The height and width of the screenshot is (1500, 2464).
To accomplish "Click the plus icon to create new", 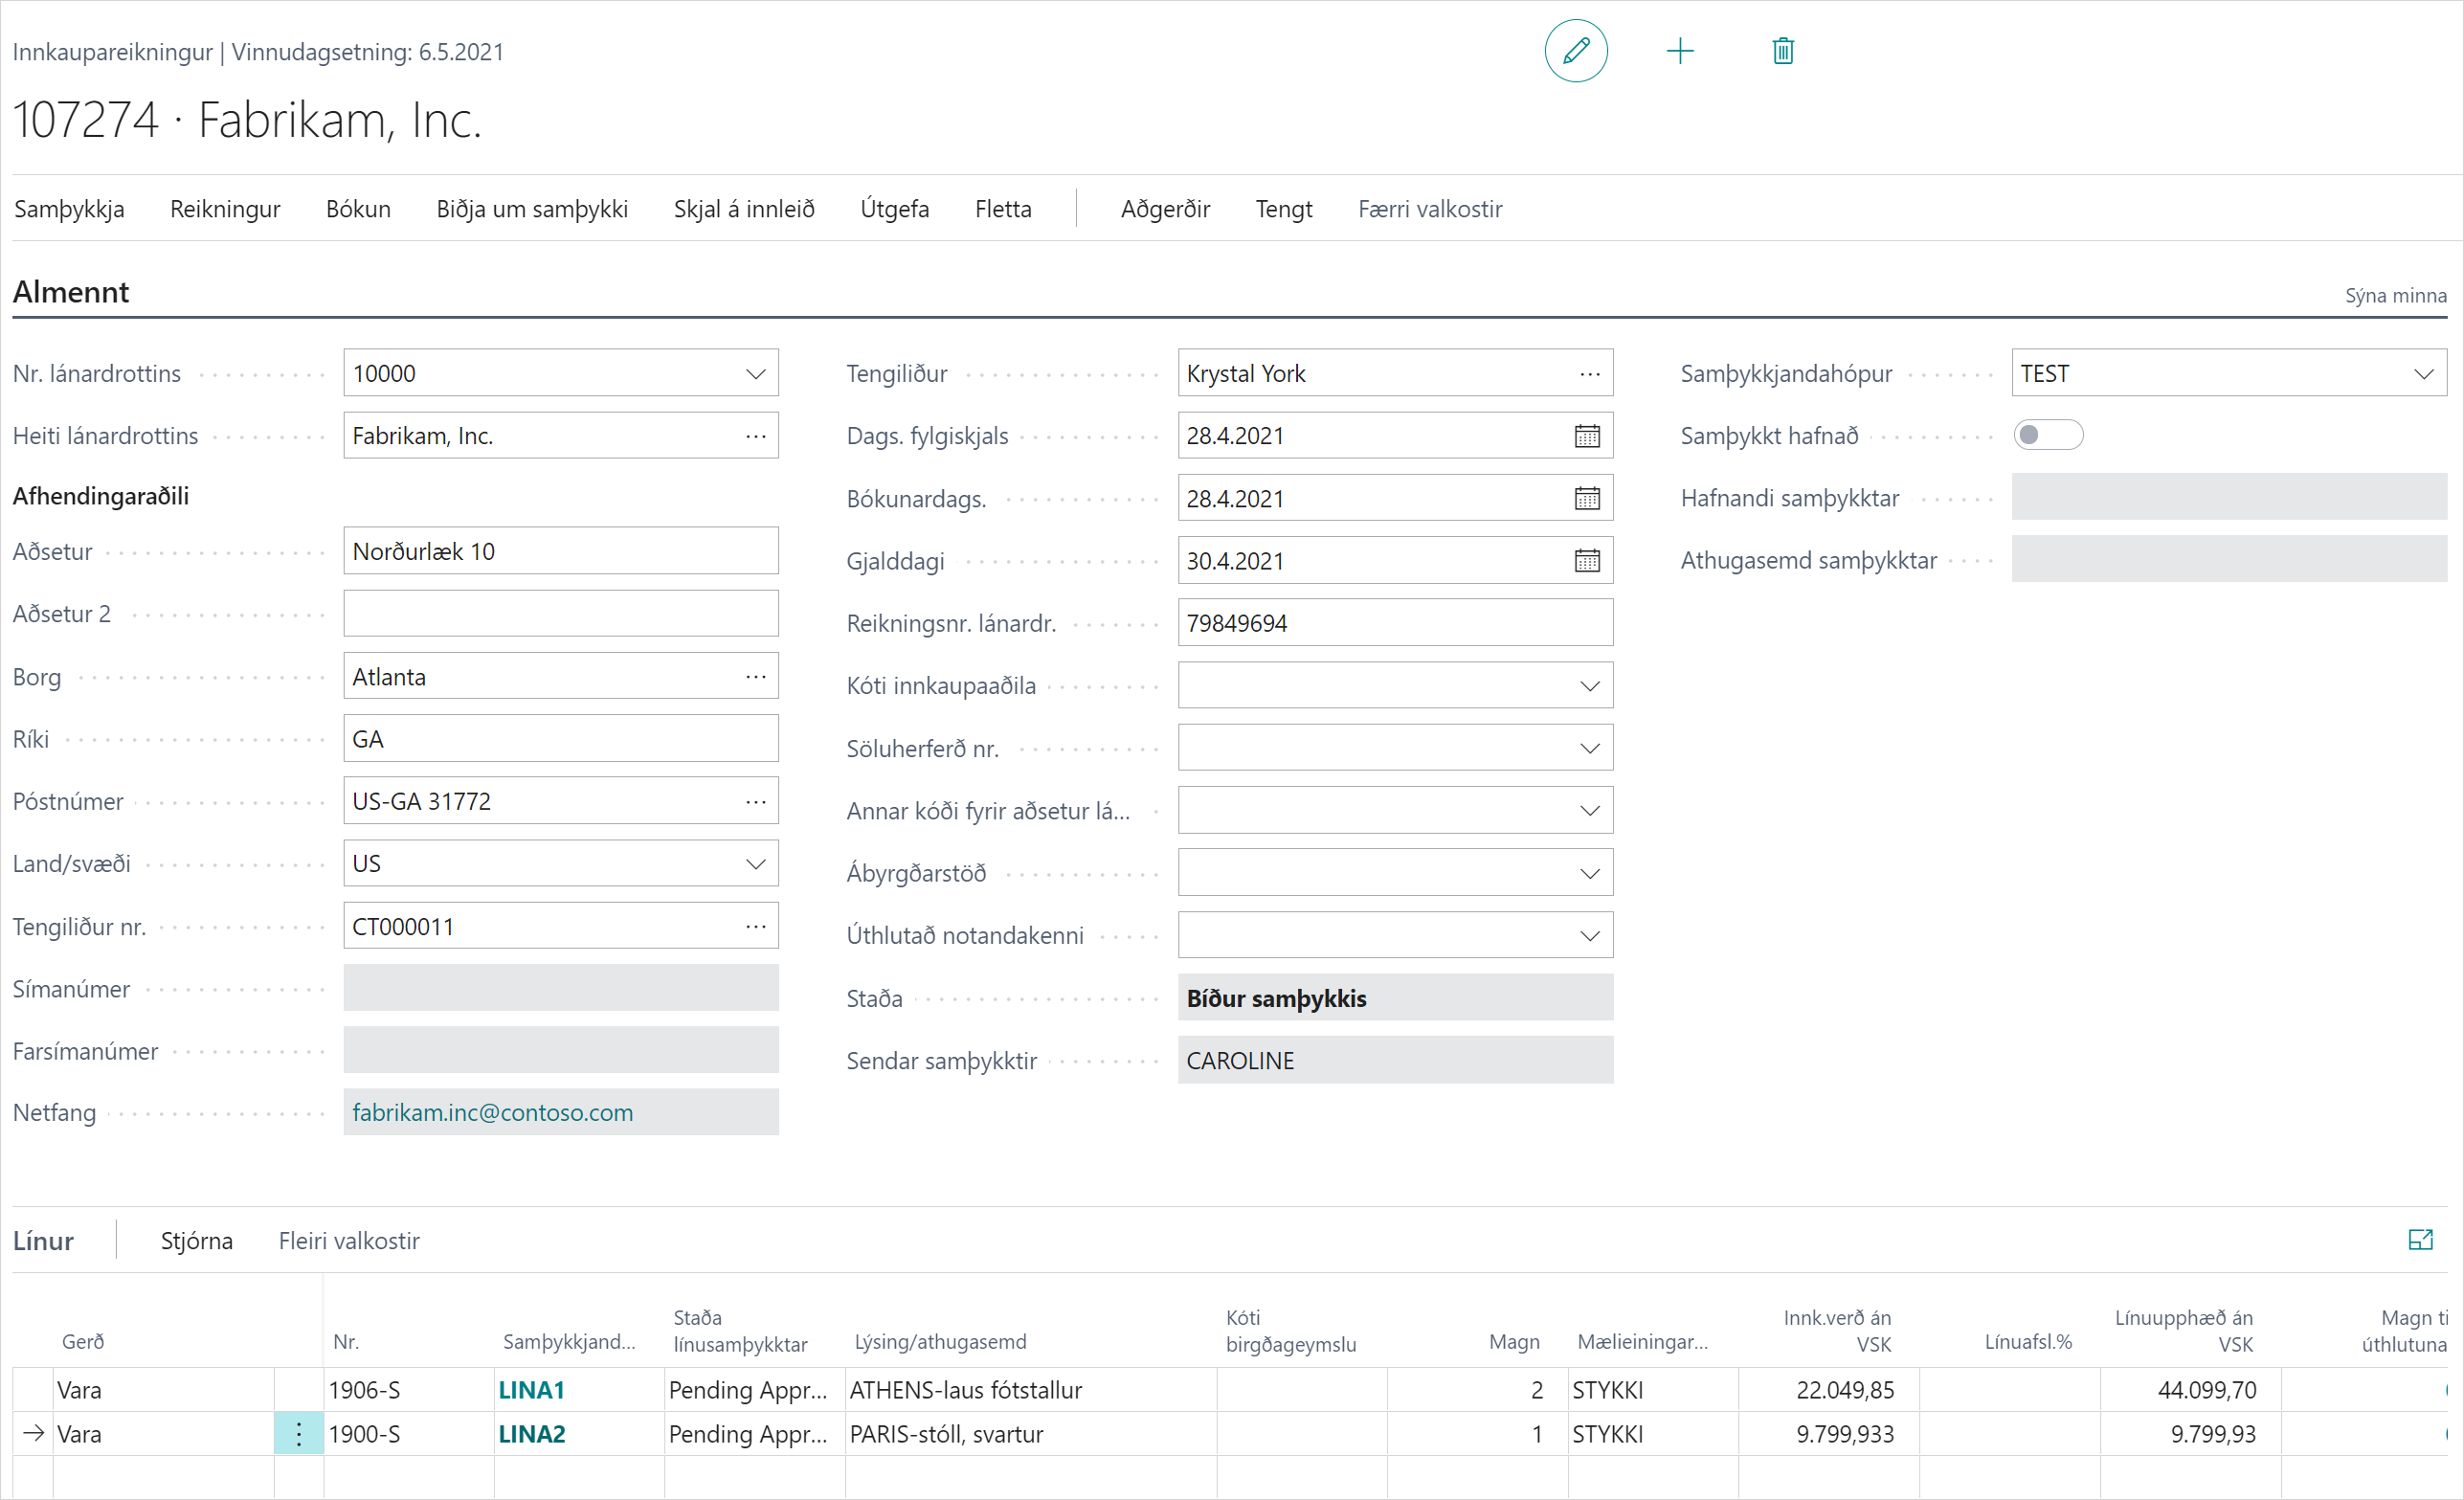I will coord(1680,51).
